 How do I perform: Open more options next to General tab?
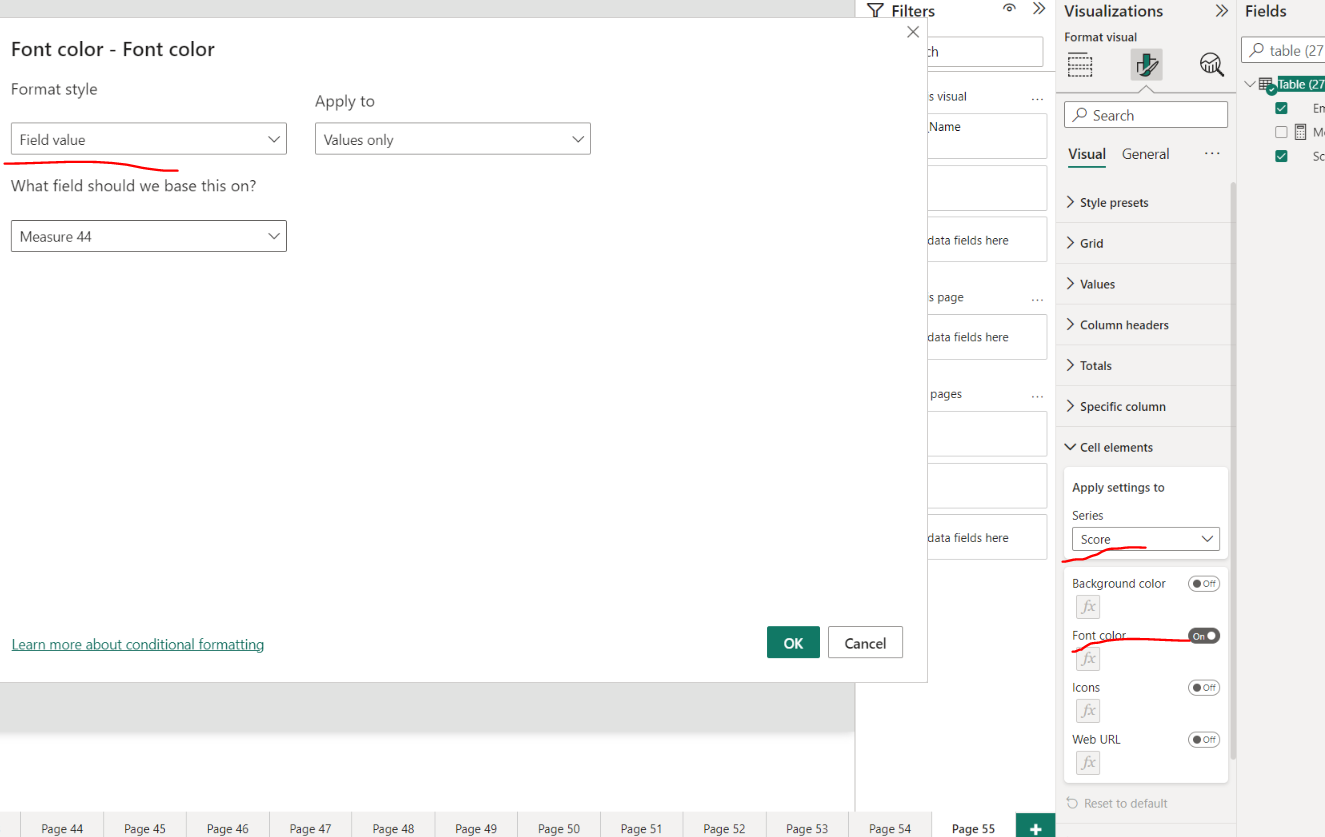[x=1212, y=154]
